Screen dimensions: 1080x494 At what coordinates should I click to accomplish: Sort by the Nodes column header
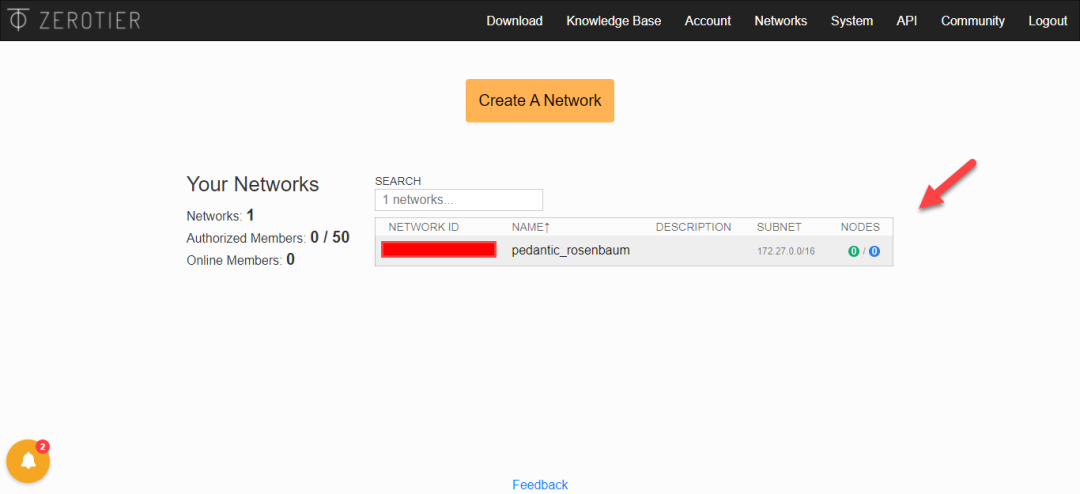(x=860, y=227)
